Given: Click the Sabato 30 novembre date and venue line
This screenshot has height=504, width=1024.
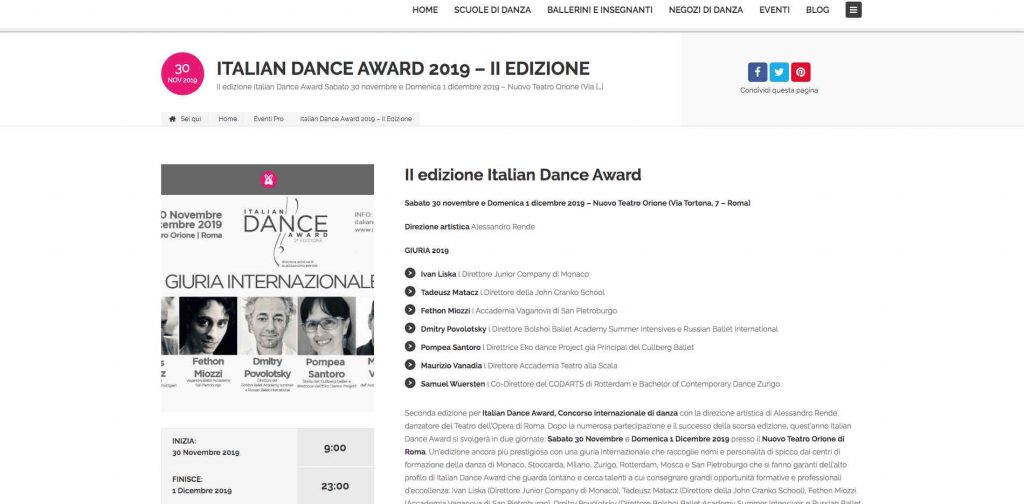Looking at the screenshot, I should coord(577,203).
